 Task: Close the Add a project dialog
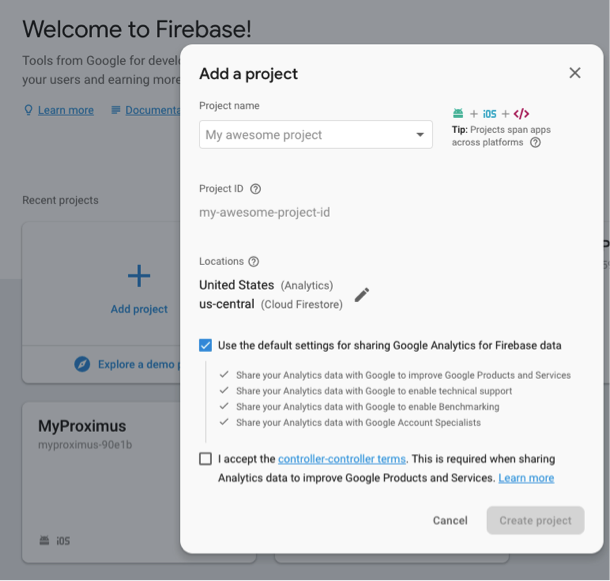[x=574, y=73]
